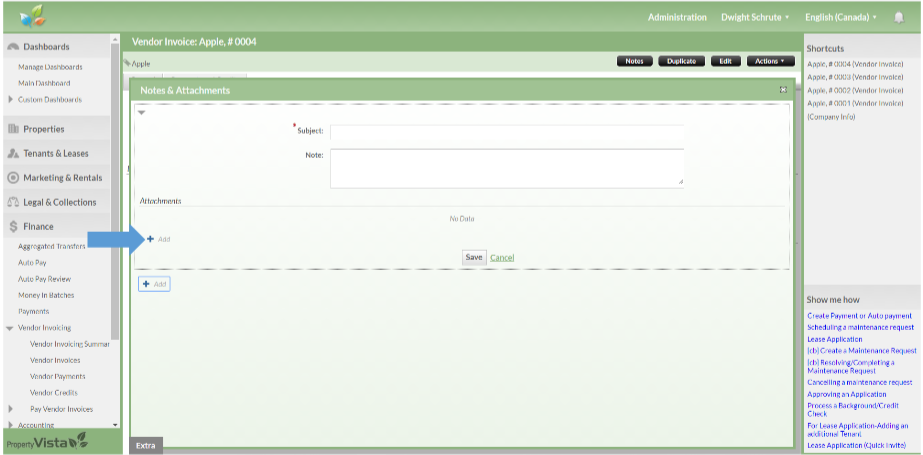Open Tenants & Leases sidebar section

click(55, 153)
